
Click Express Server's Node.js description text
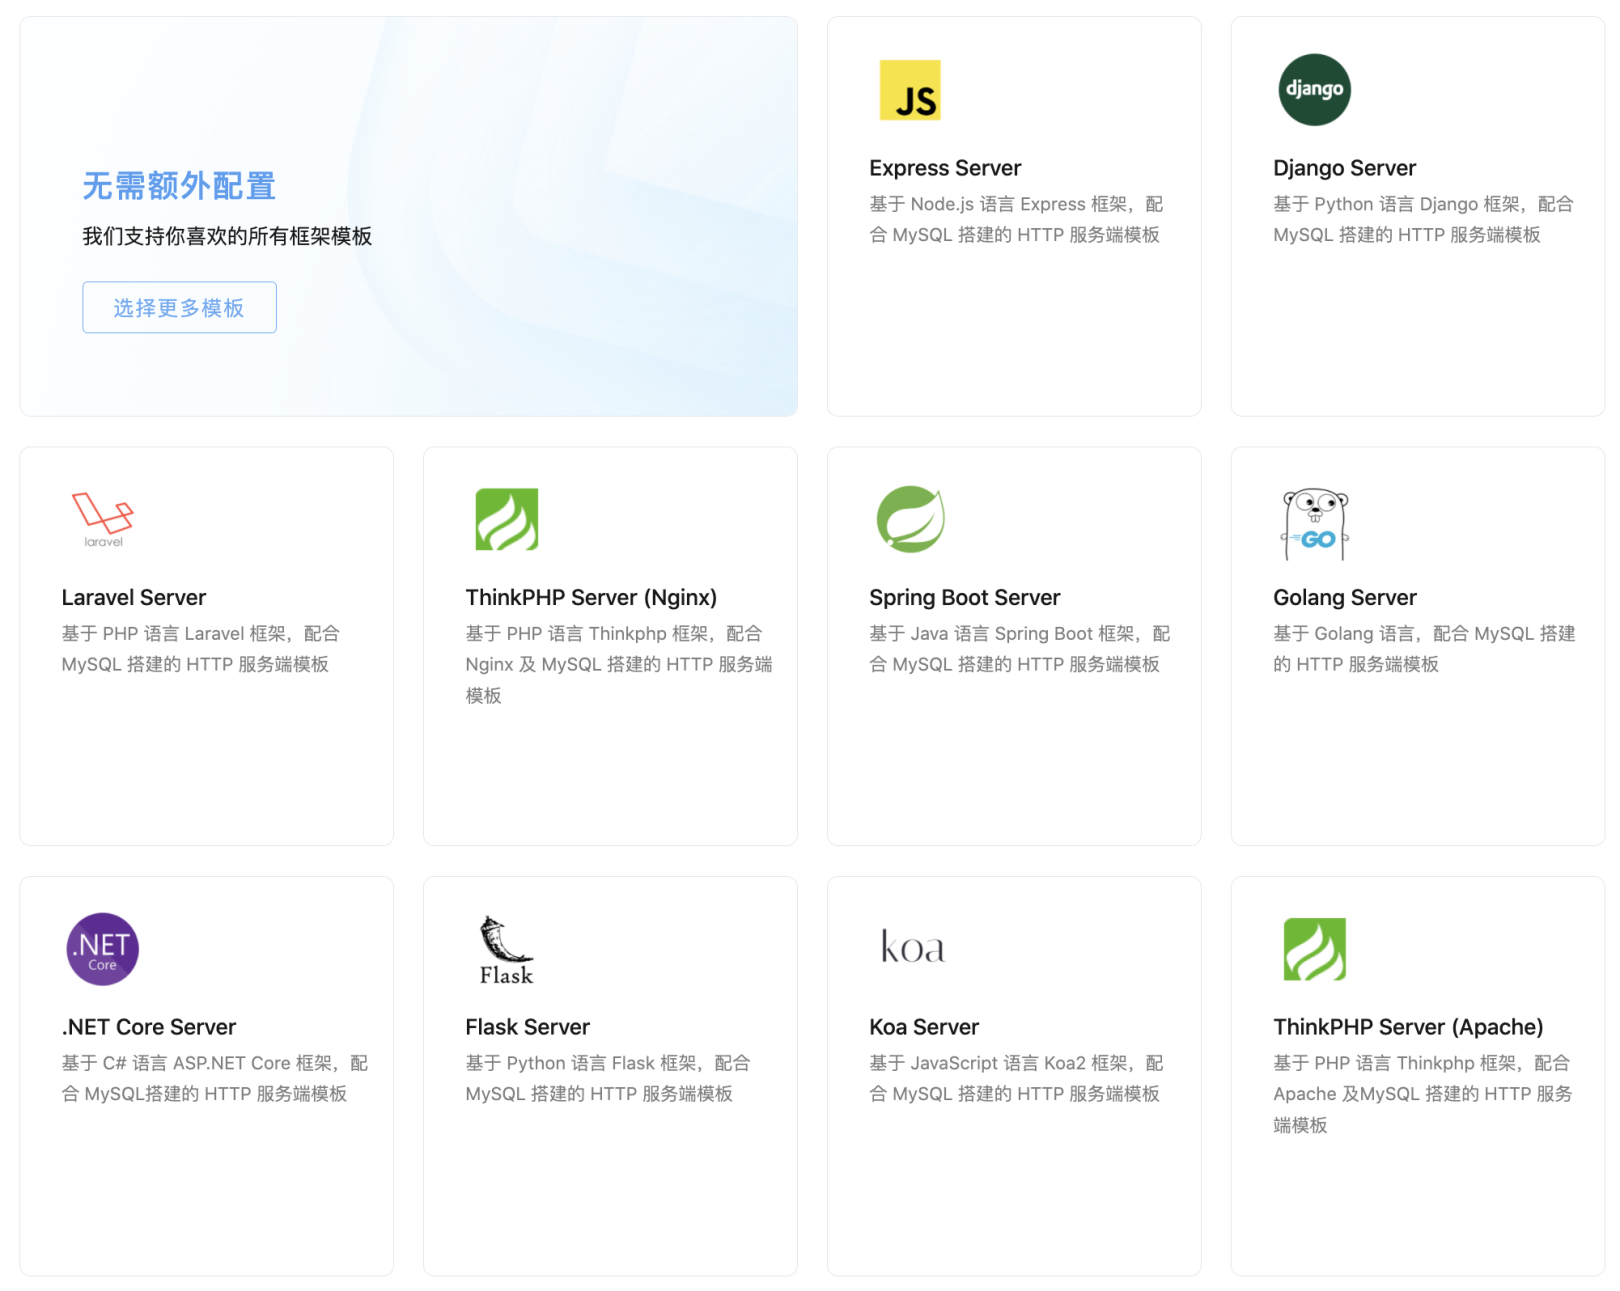[x=1016, y=219]
